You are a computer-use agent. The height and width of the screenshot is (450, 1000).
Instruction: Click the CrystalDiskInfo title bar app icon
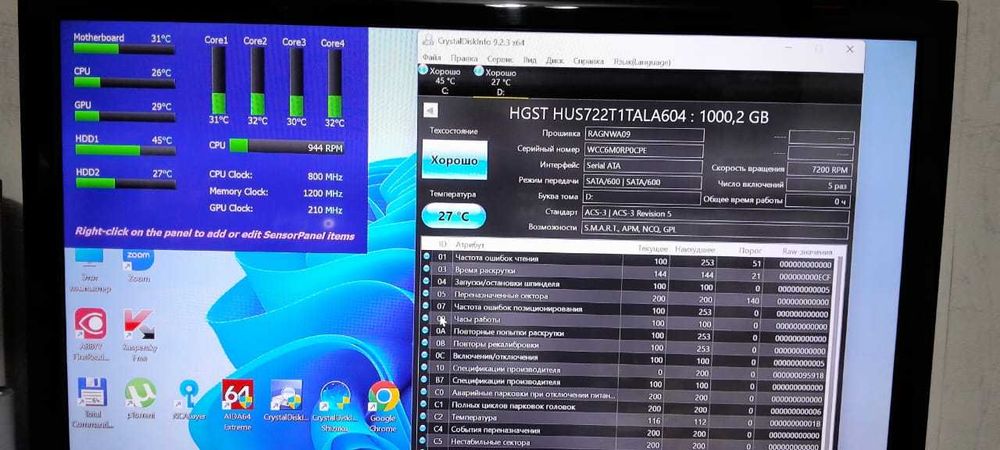tap(428, 40)
